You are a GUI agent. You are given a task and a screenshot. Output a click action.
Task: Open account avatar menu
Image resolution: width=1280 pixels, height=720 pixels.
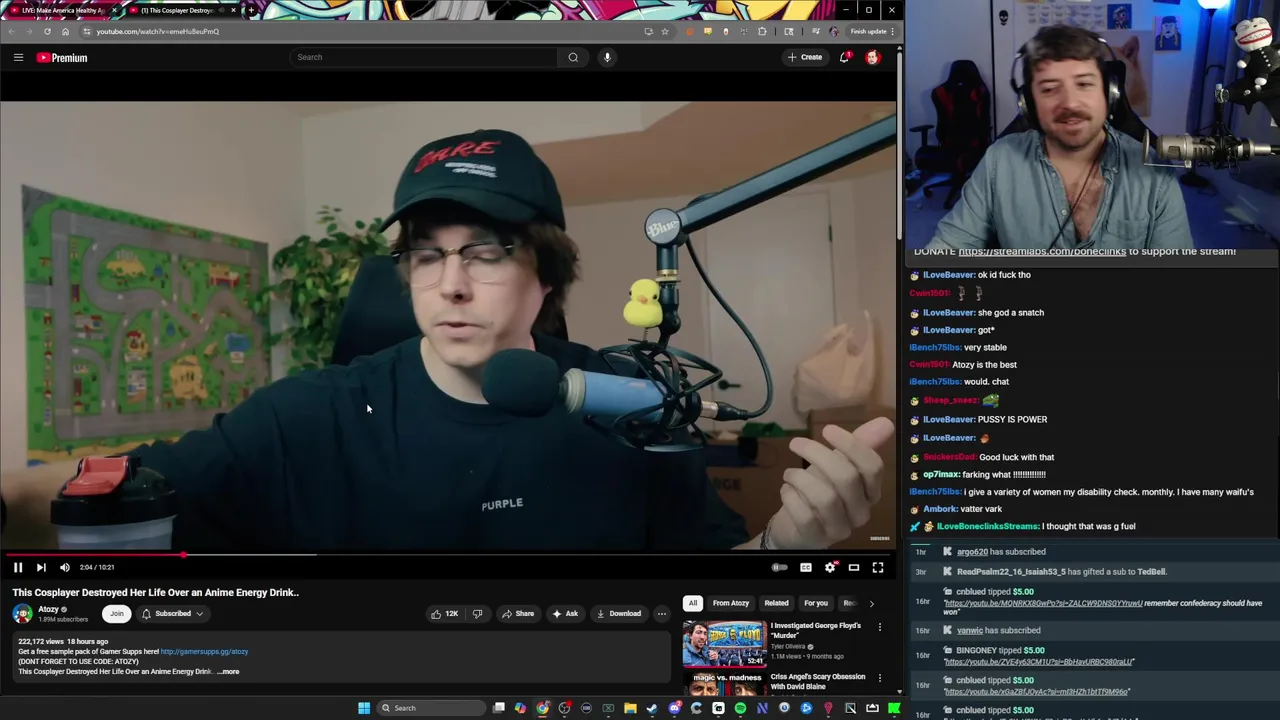coord(873,57)
